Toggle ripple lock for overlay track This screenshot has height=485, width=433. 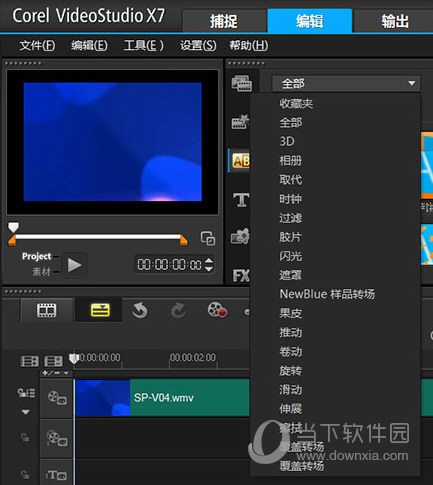(x=25, y=437)
